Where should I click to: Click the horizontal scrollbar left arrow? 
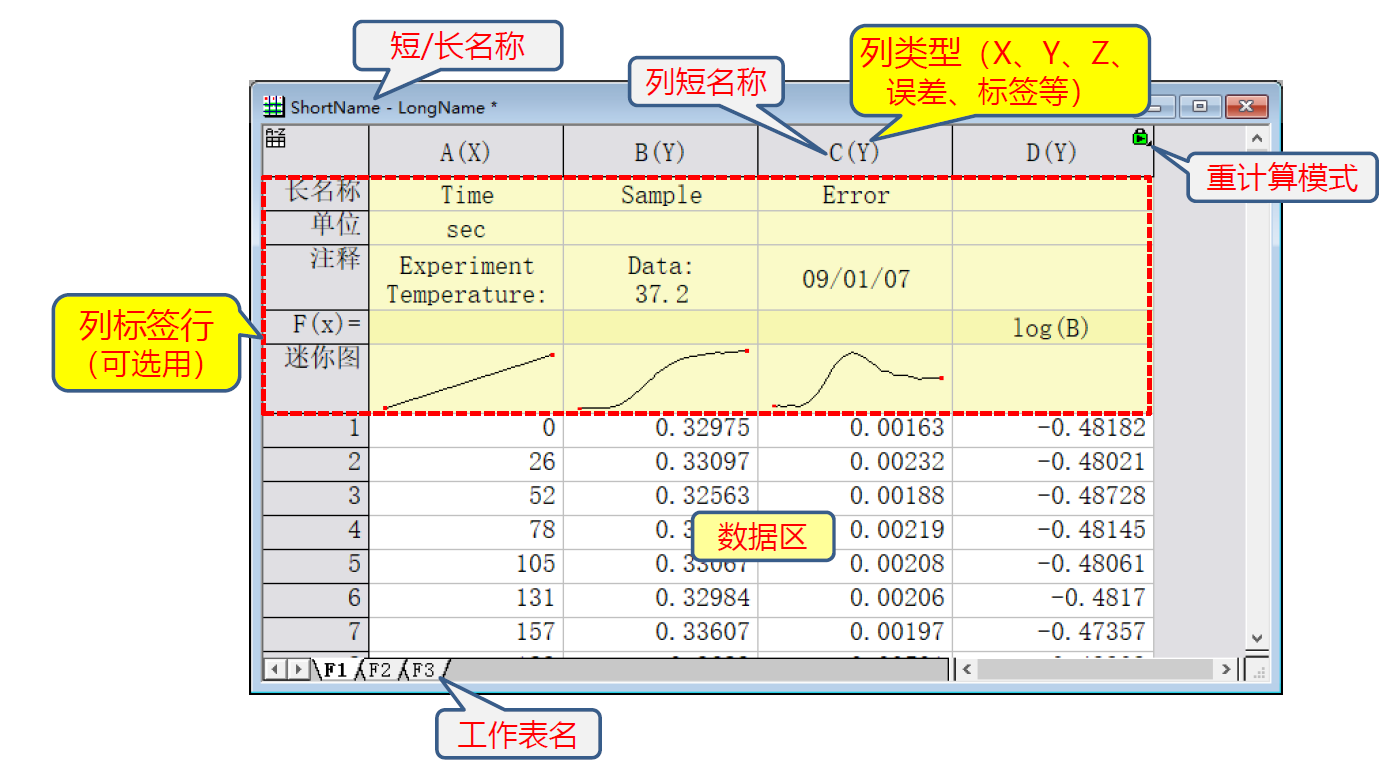click(966, 669)
